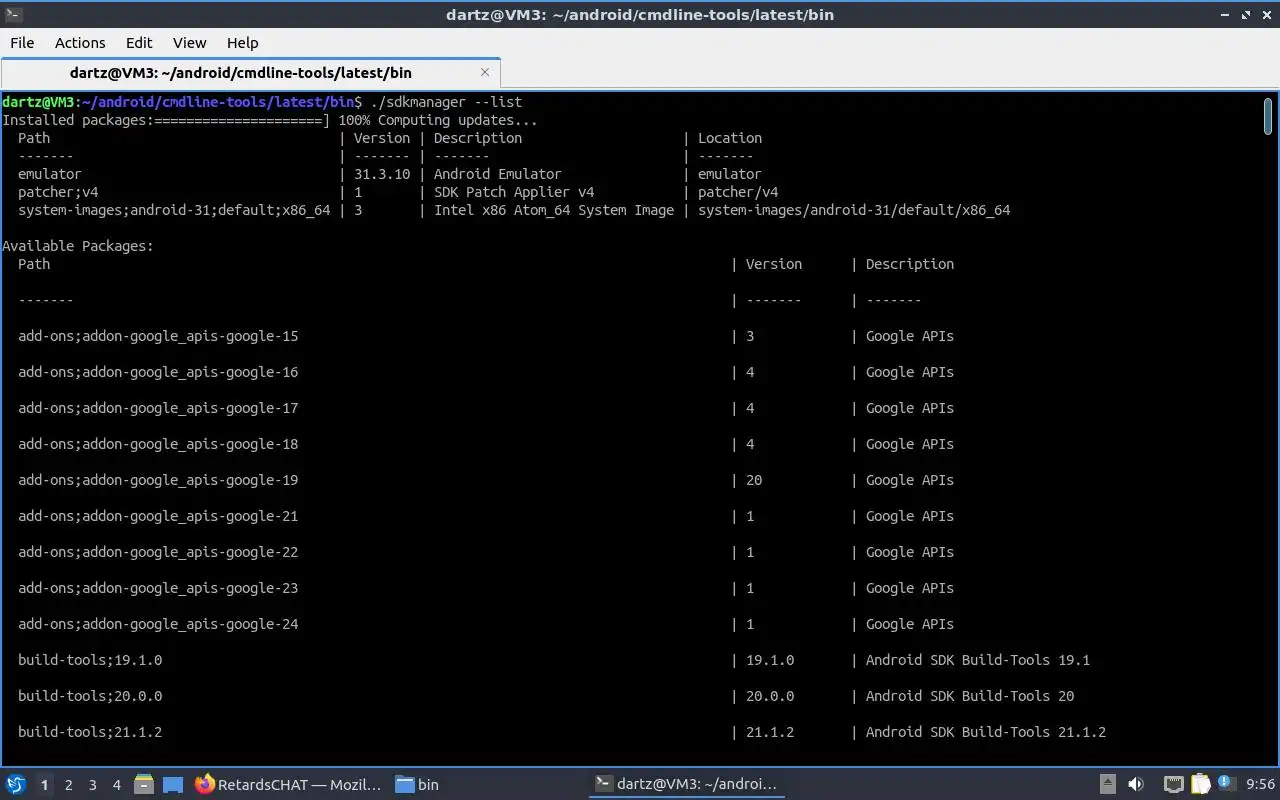Image resolution: width=1280 pixels, height=800 pixels.
Task: Open the Help menu
Action: point(242,42)
